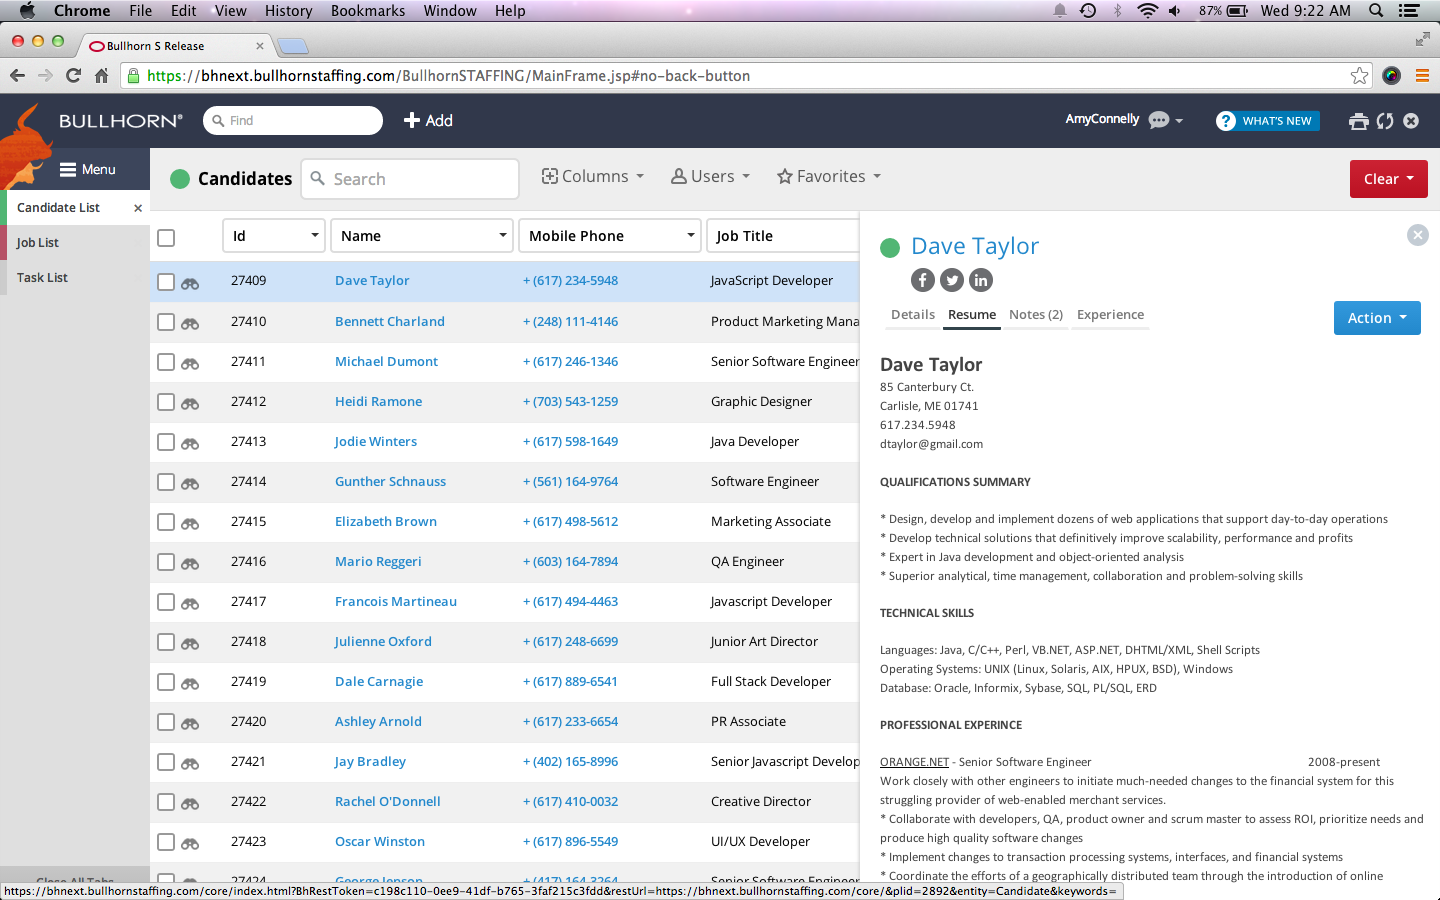The height and width of the screenshot is (900, 1440).
Task: Expand the Columns dropdown
Action: tap(592, 177)
